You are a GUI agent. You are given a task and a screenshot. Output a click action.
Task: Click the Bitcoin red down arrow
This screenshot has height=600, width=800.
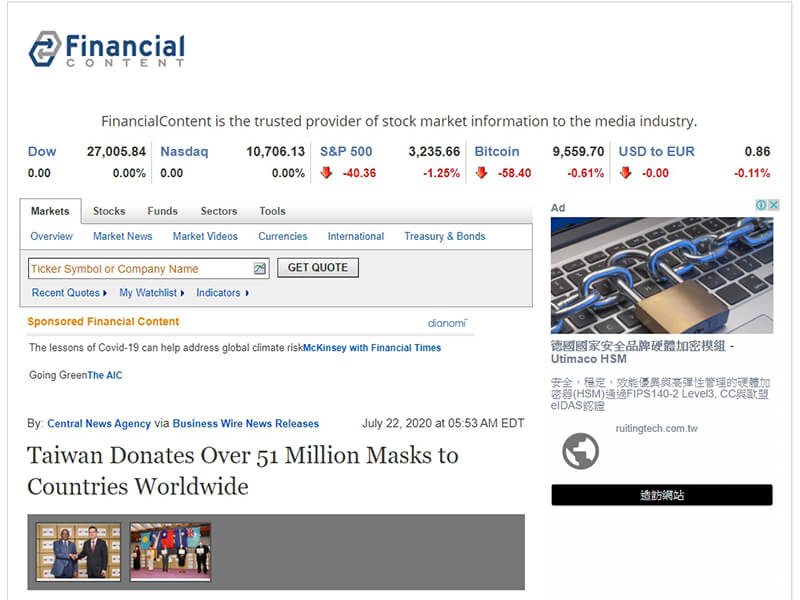(481, 173)
